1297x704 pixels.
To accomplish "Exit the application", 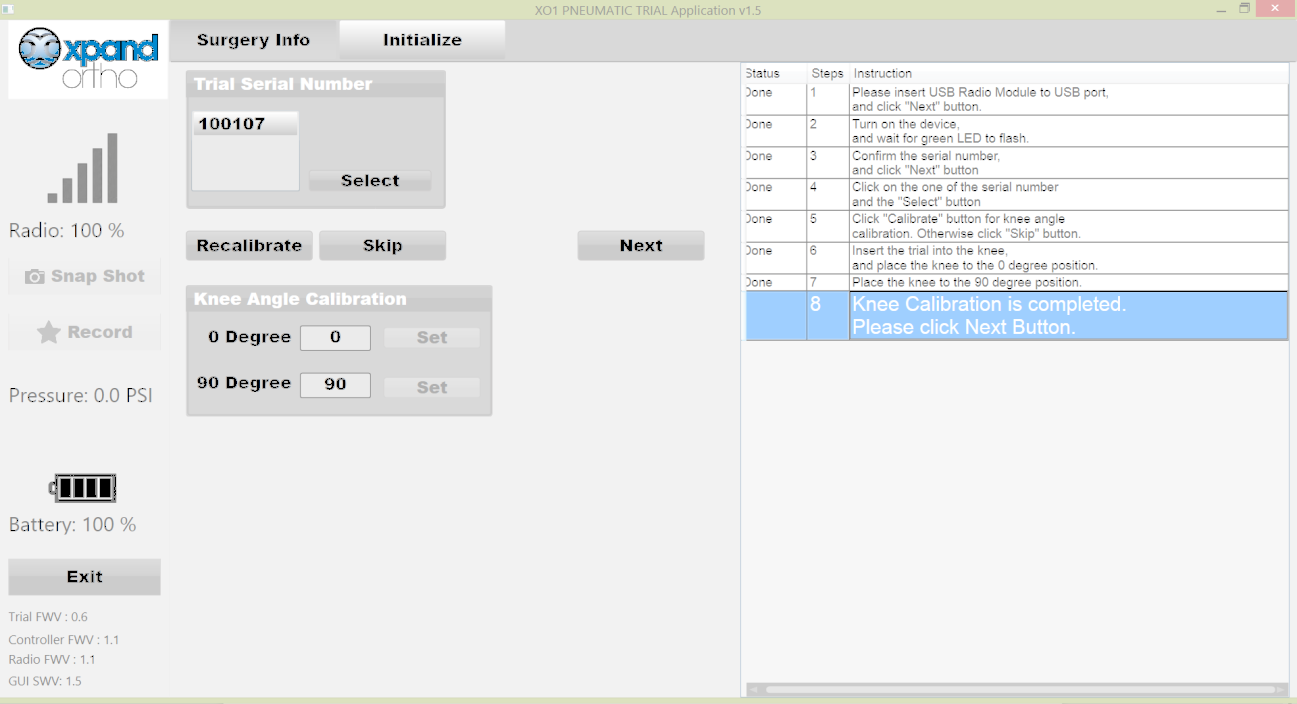I will [85, 577].
